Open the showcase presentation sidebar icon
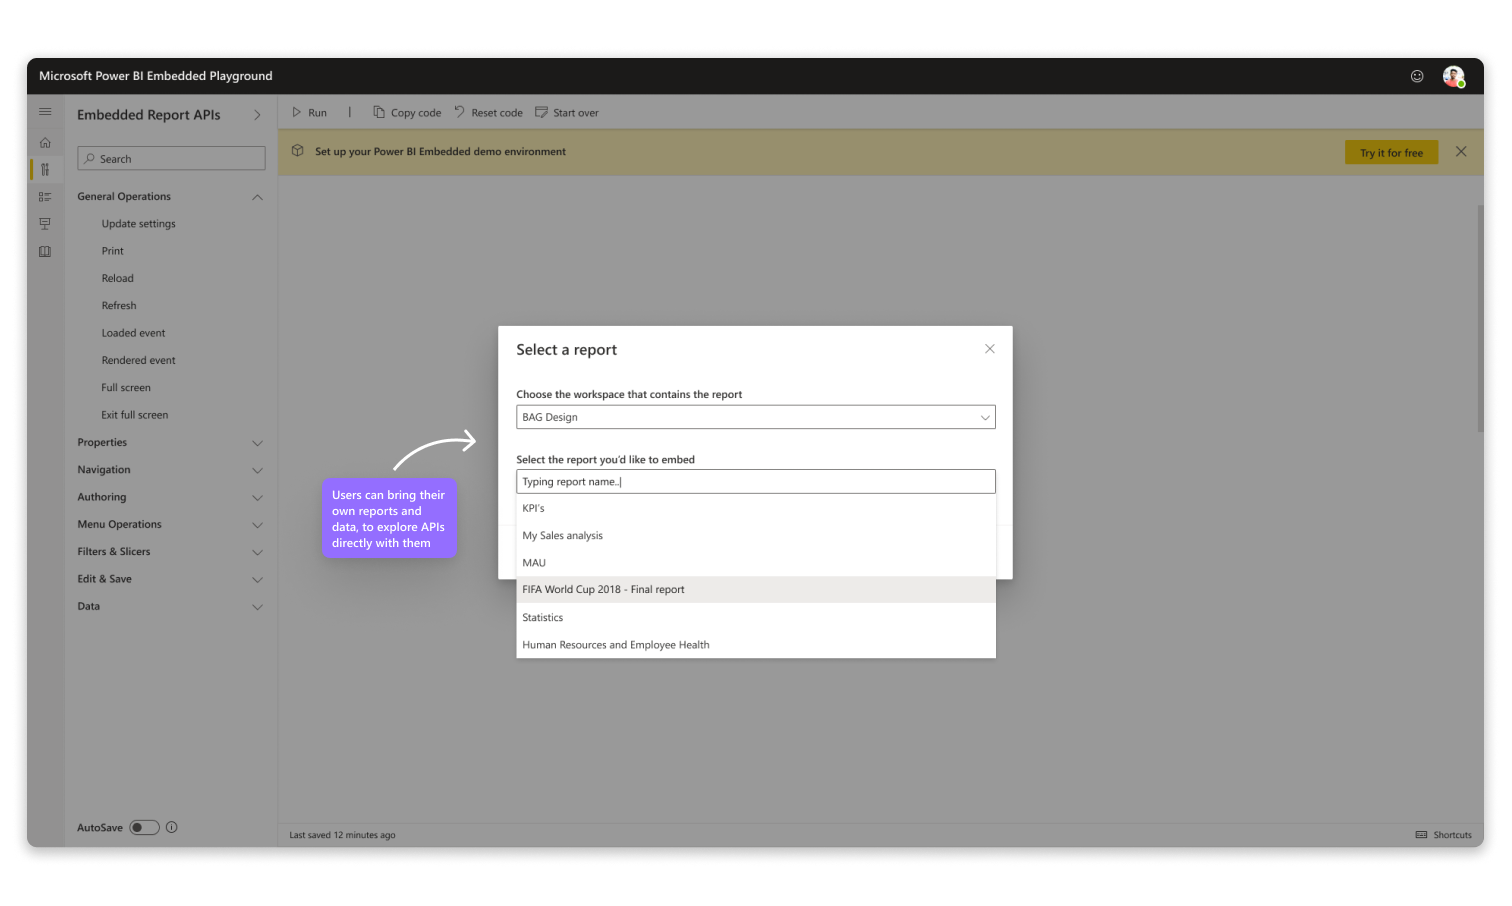Image resolution: width=1512 pixels, height=906 pixels. [45, 224]
